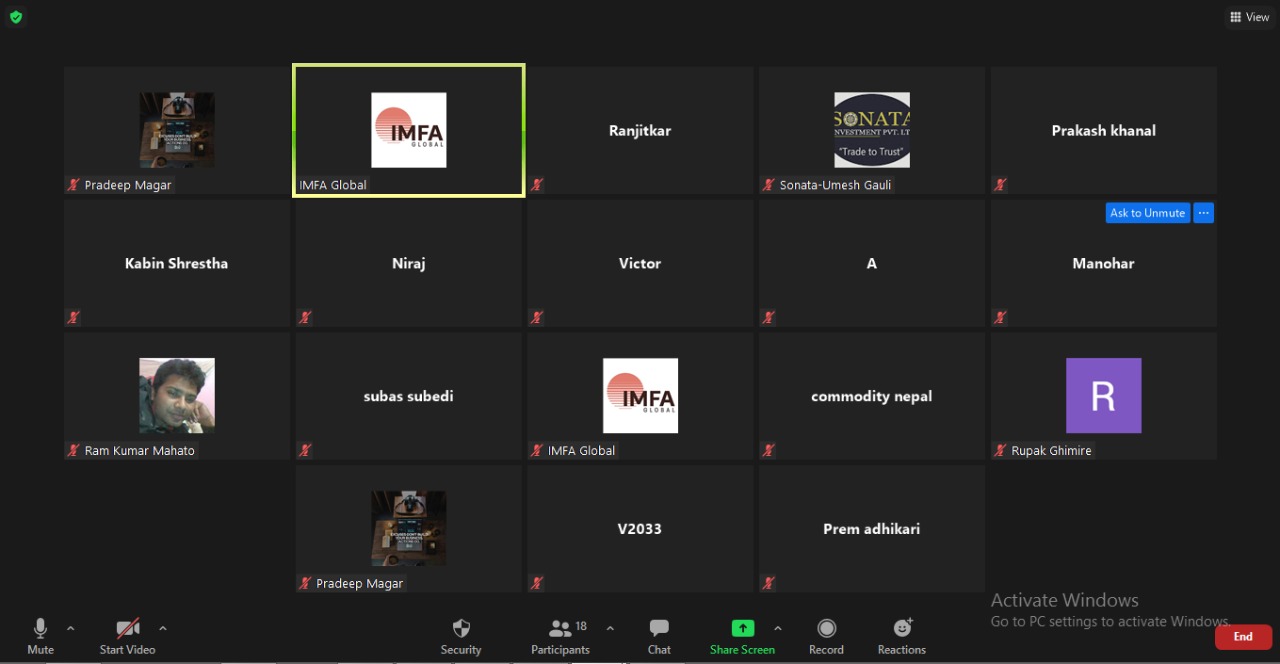Open the Reactions smiley menu
The width and height of the screenshot is (1280, 664).
click(x=902, y=636)
